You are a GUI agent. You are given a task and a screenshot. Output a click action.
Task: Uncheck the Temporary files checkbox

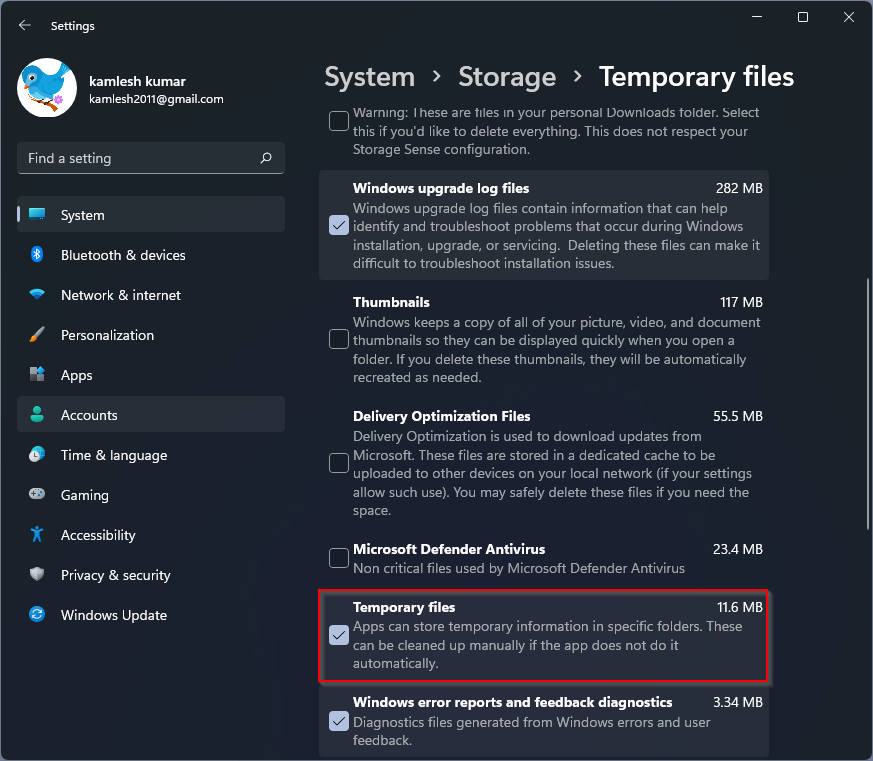point(339,635)
